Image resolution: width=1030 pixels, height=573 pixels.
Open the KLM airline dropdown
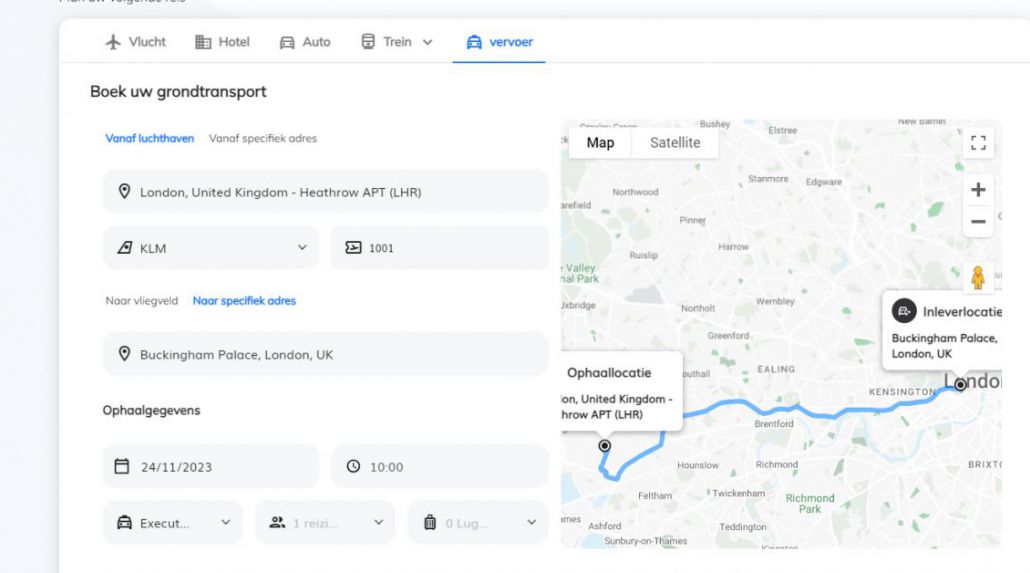[x=211, y=248]
